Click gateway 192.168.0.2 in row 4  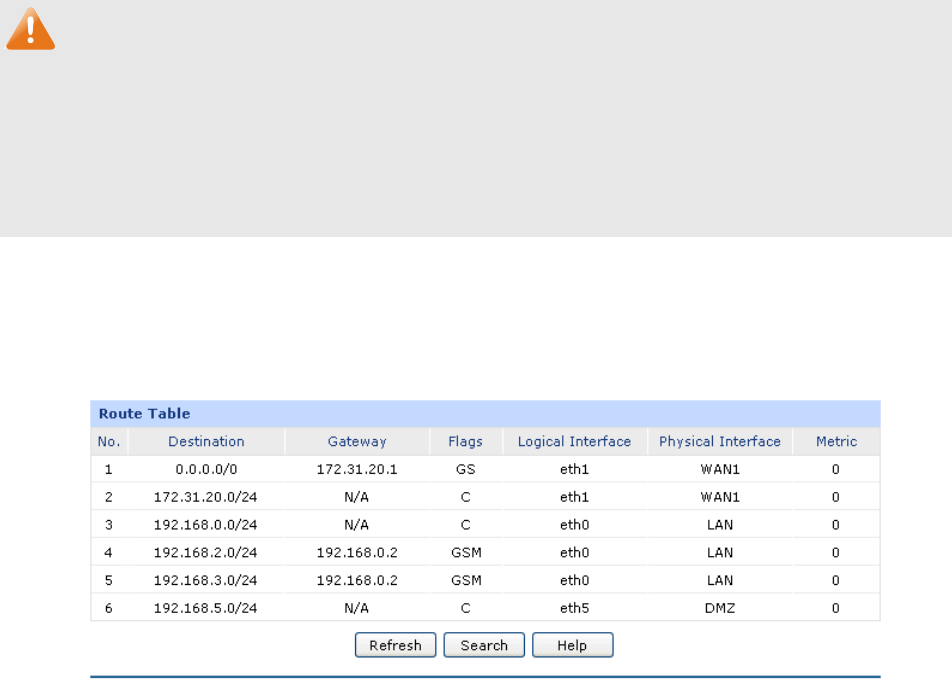tap(357, 552)
